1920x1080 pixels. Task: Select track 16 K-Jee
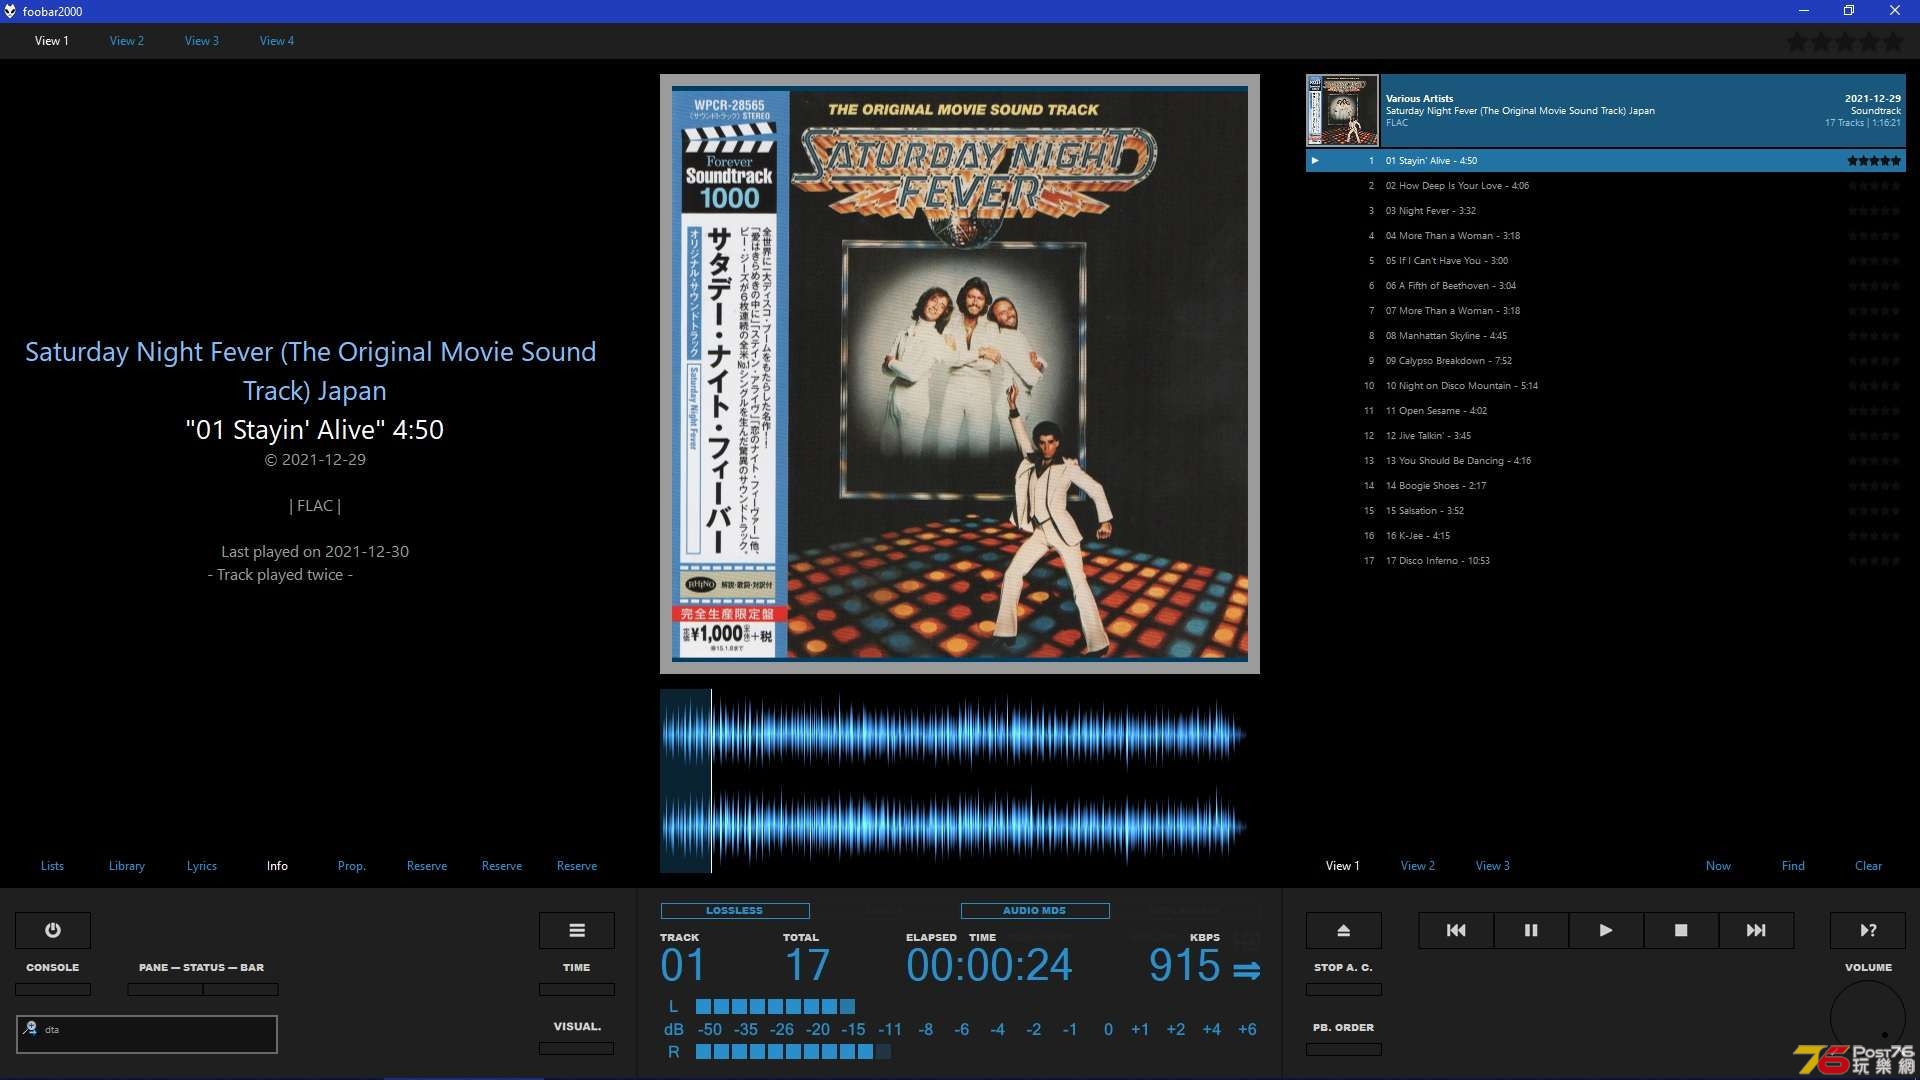(1606, 536)
